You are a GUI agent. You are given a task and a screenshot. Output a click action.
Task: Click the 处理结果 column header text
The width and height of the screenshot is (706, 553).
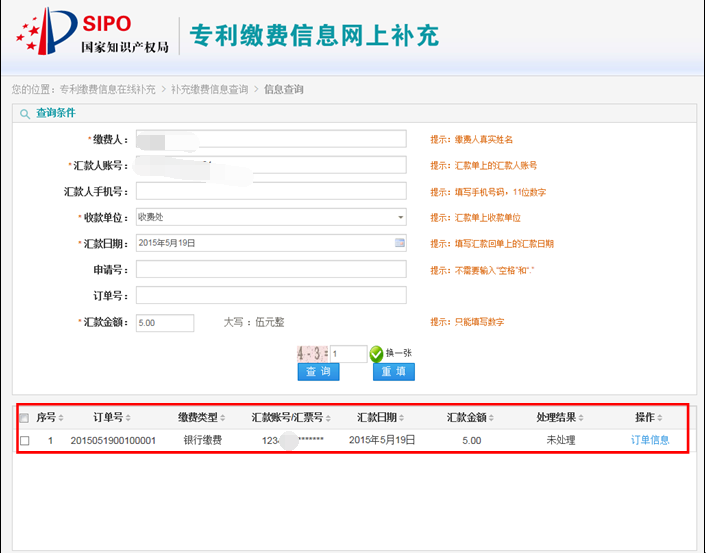tap(556, 417)
